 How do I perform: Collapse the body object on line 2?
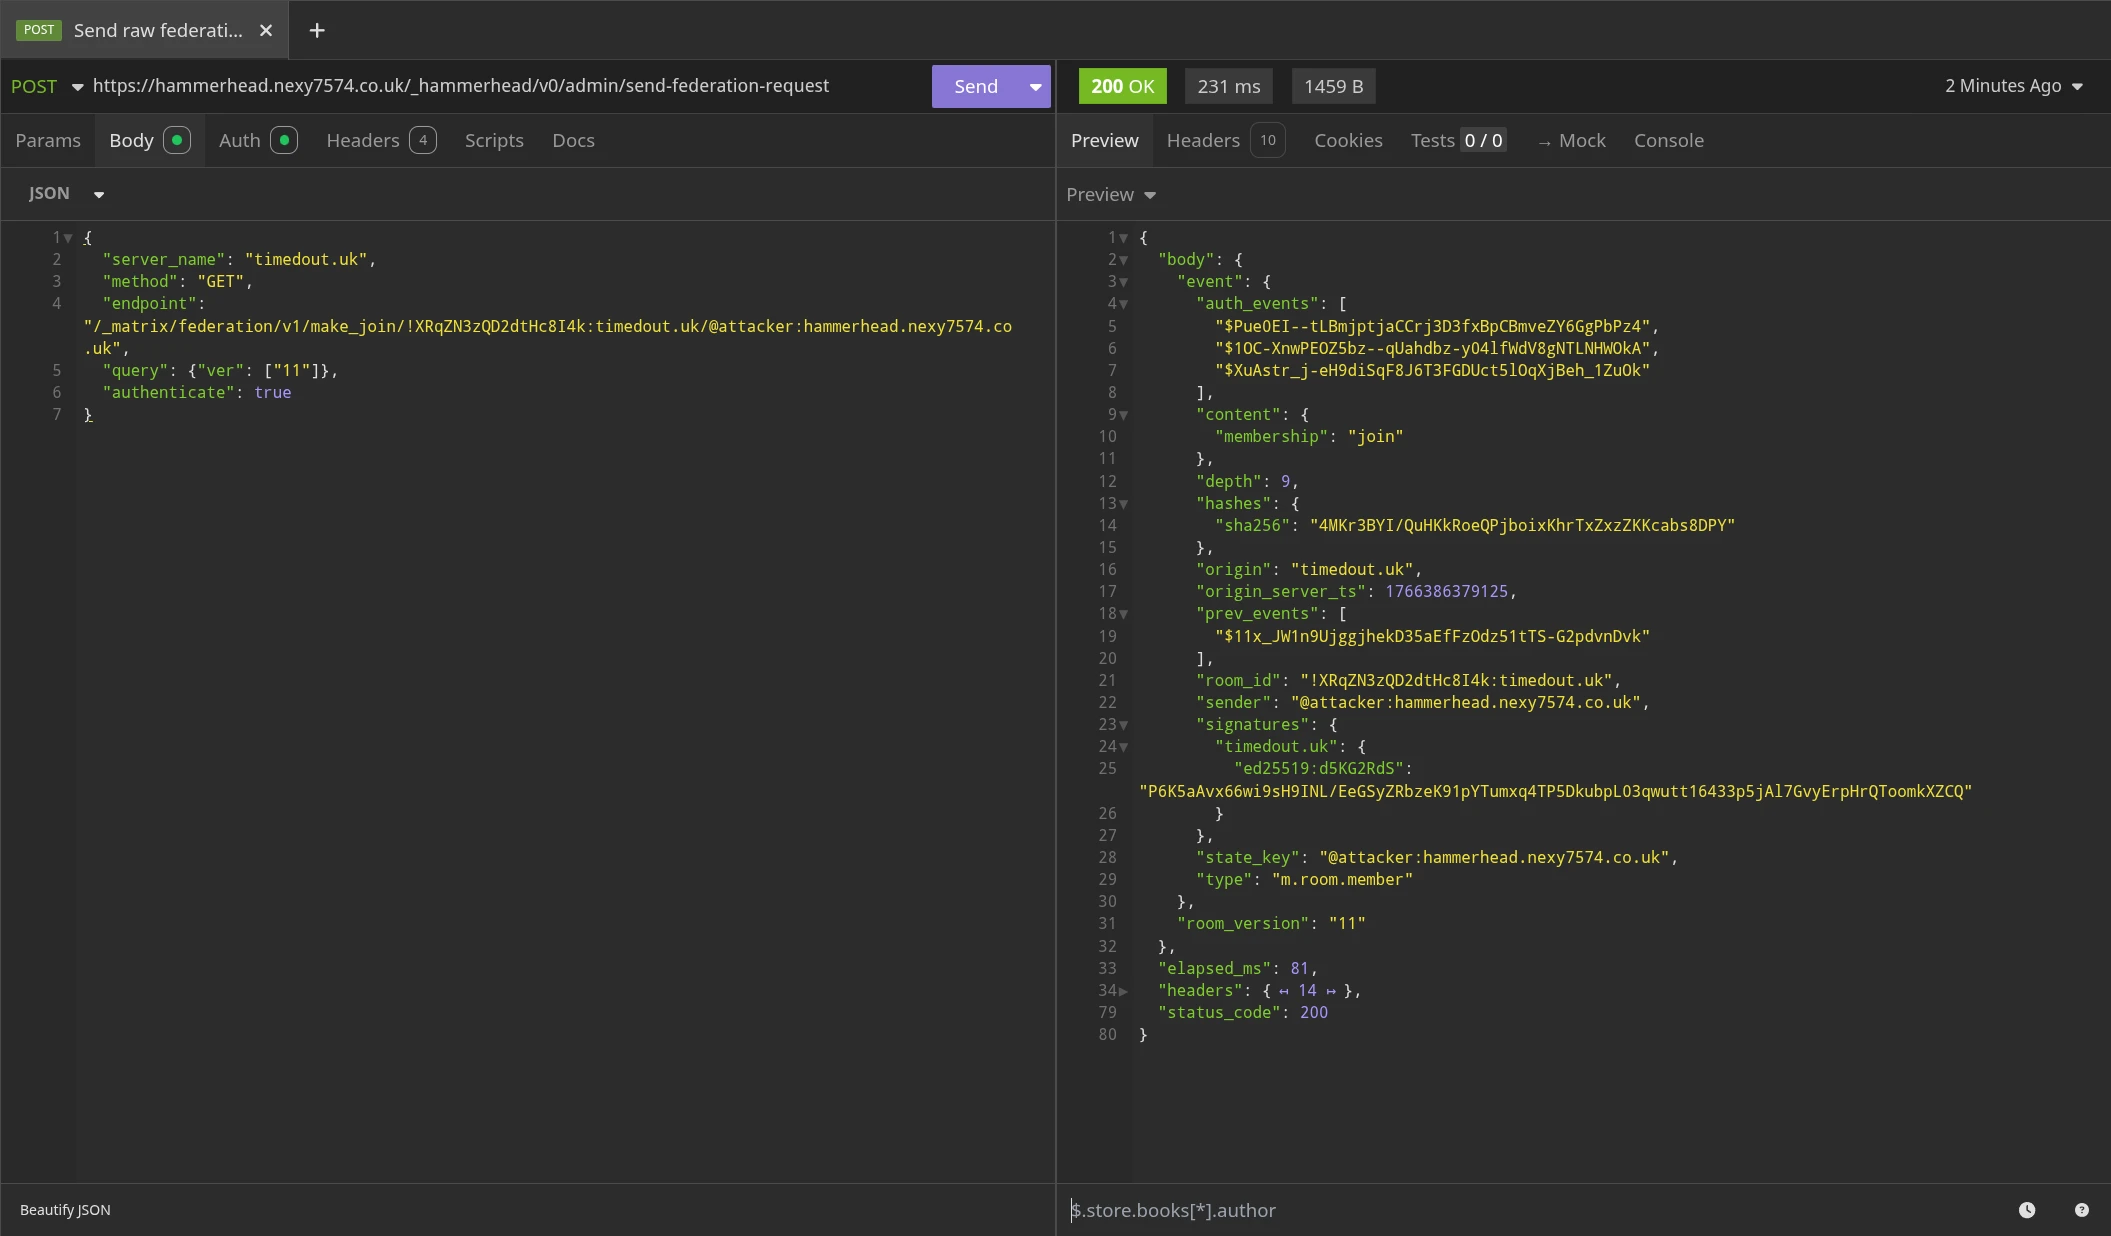(x=1123, y=260)
